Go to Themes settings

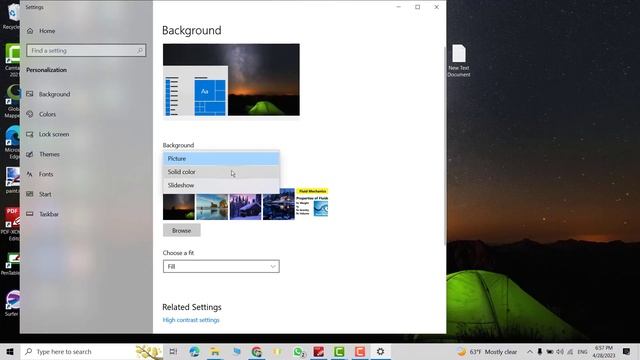coord(49,154)
